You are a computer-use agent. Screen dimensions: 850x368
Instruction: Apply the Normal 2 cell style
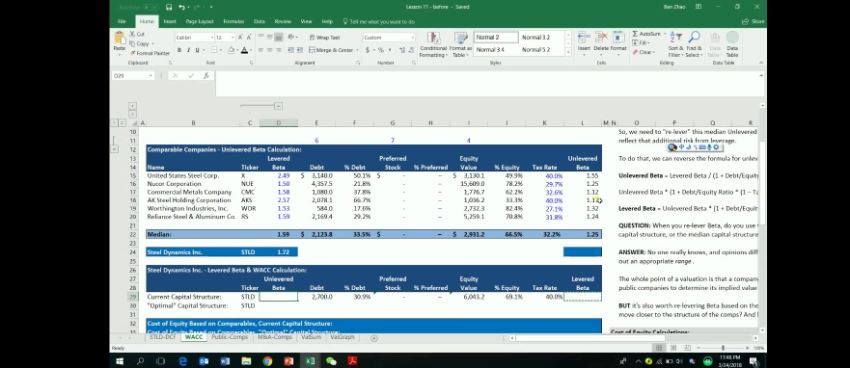[x=495, y=37]
